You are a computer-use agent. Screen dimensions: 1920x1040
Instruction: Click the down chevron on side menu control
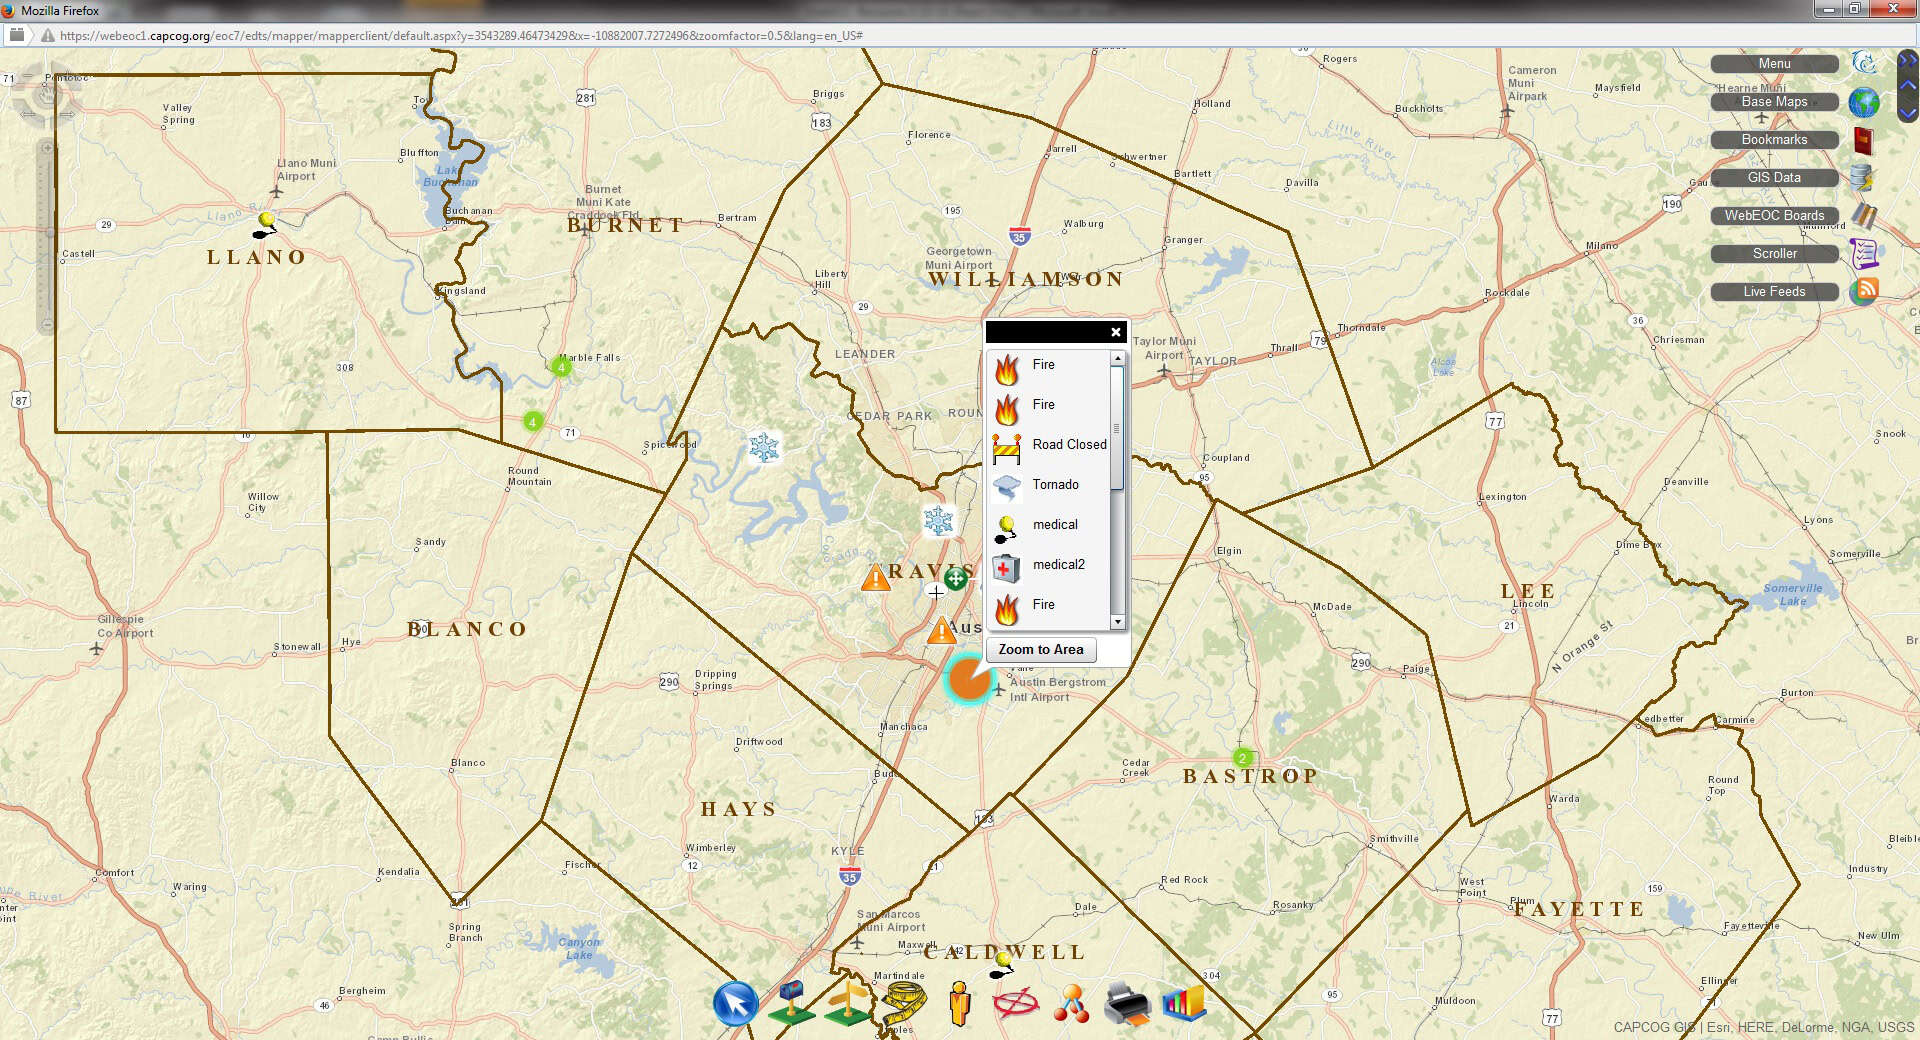(1908, 112)
